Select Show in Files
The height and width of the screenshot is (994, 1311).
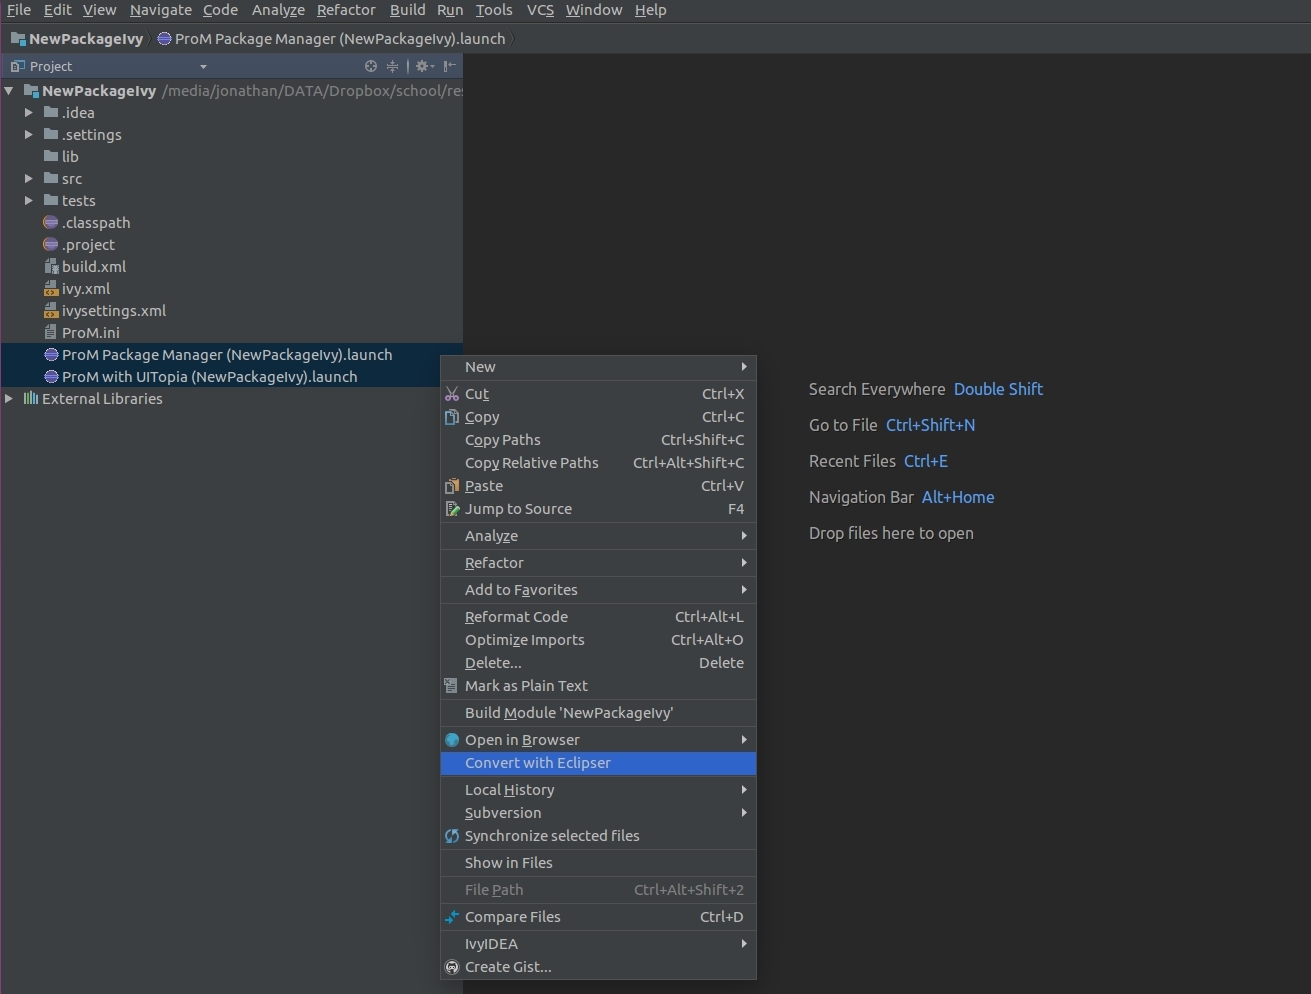(598, 863)
